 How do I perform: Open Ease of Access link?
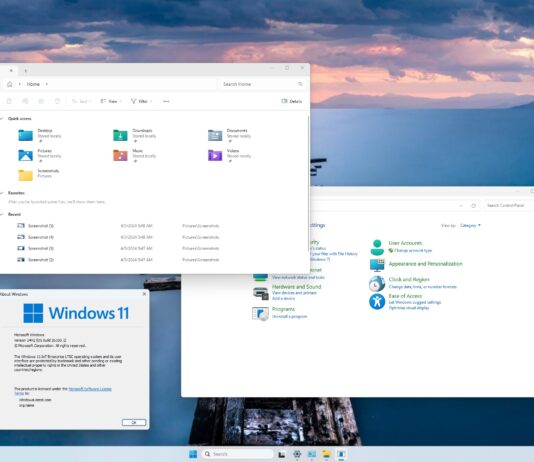[405, 296]
